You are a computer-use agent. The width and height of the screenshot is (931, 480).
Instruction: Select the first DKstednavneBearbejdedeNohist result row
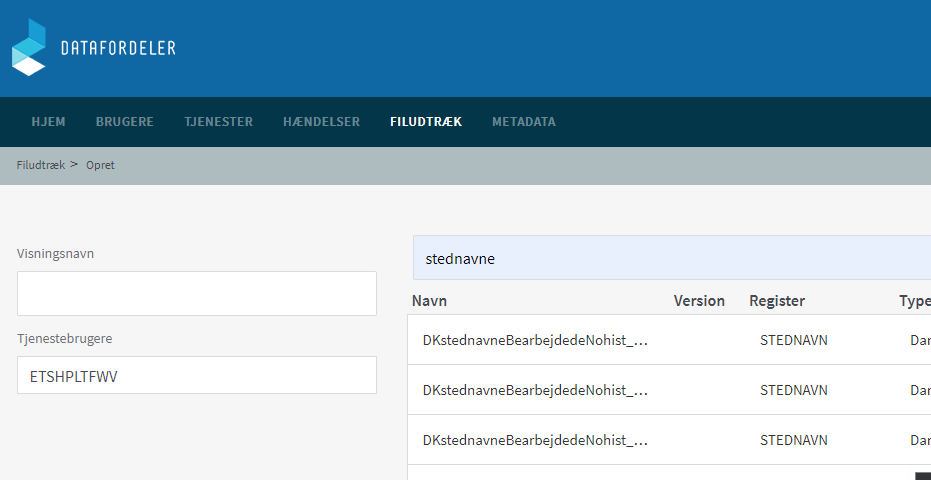tap(536, 340)
